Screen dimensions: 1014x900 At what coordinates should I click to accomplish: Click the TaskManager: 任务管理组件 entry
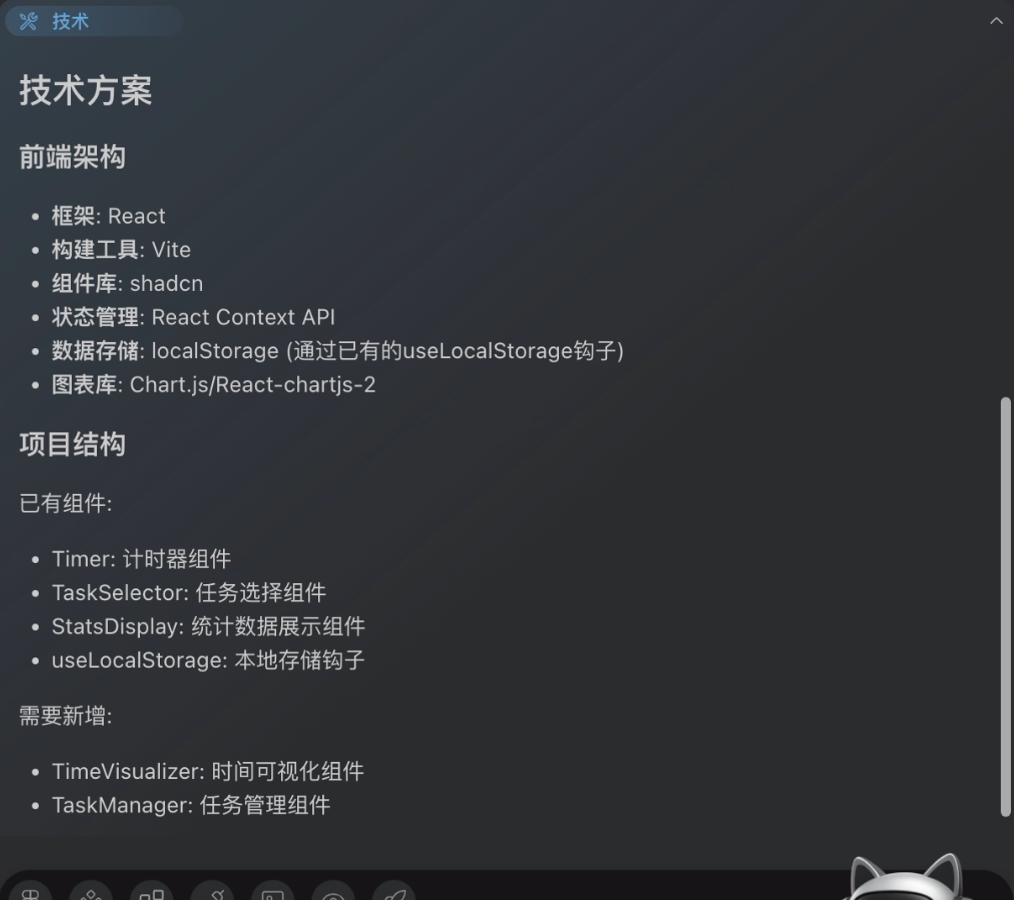click(x=191, y=805)
